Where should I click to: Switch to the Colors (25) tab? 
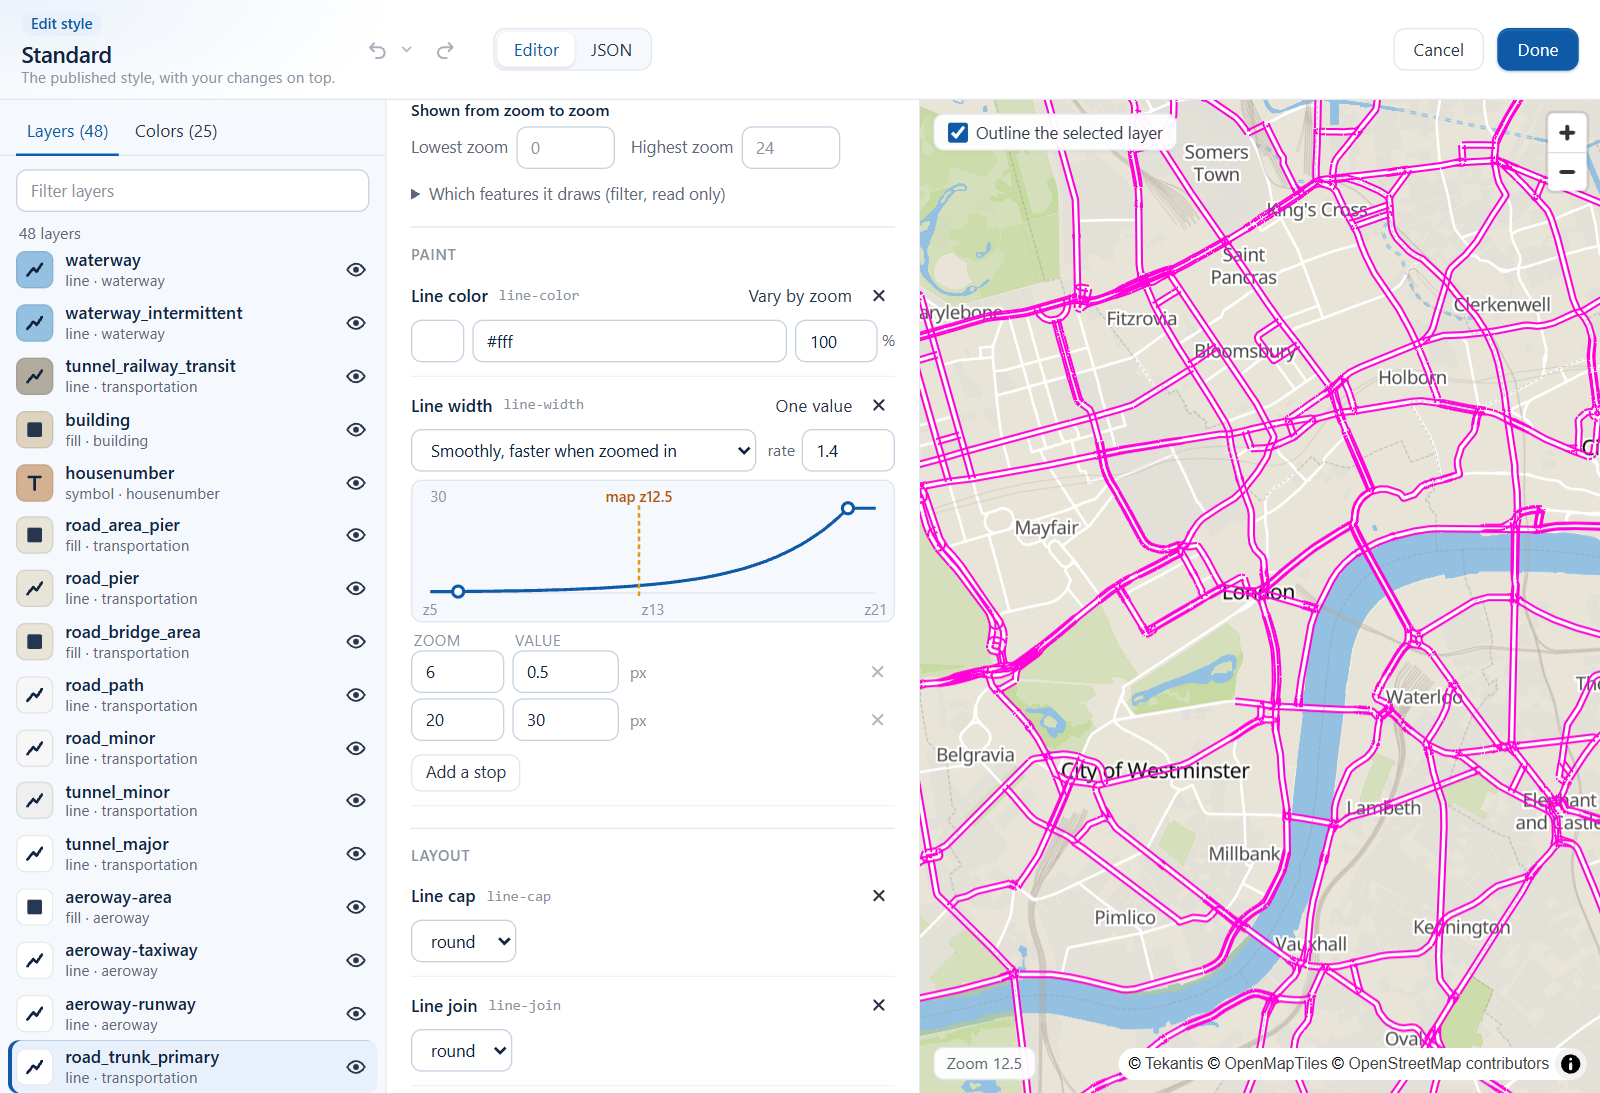pyautogui.click(x=176, y=131)
